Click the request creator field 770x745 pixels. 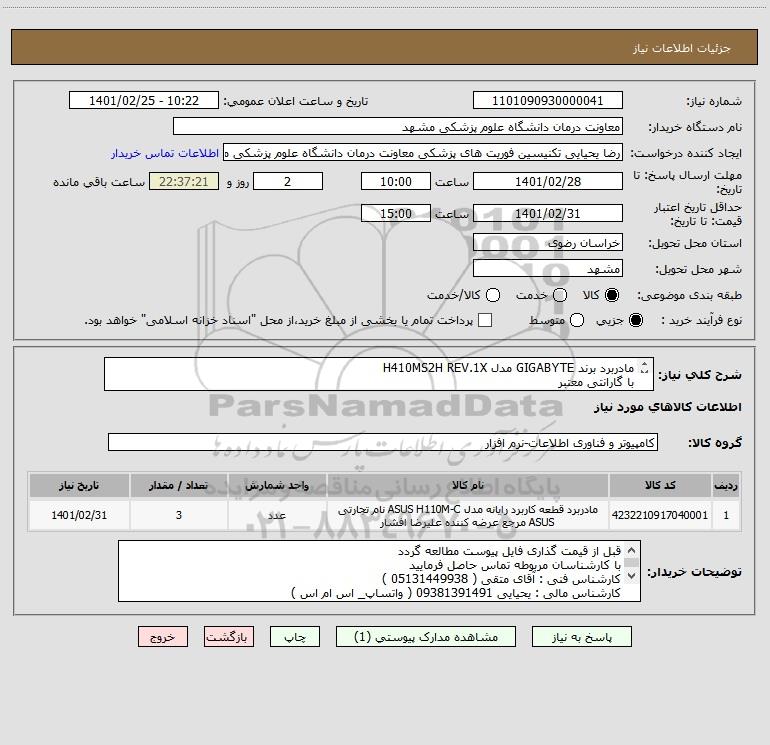423,153
